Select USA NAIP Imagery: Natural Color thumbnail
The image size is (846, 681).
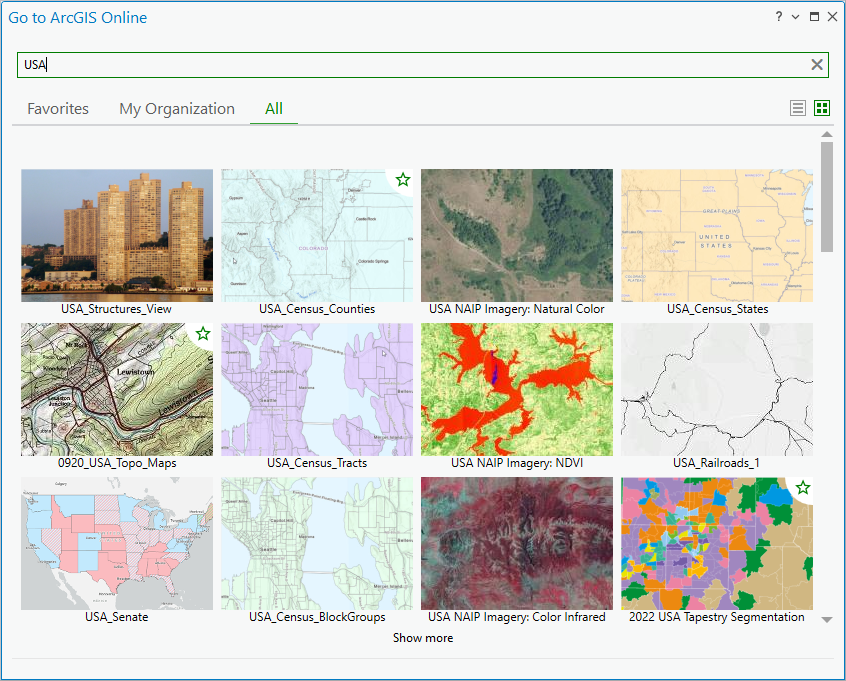click(517, 235)
